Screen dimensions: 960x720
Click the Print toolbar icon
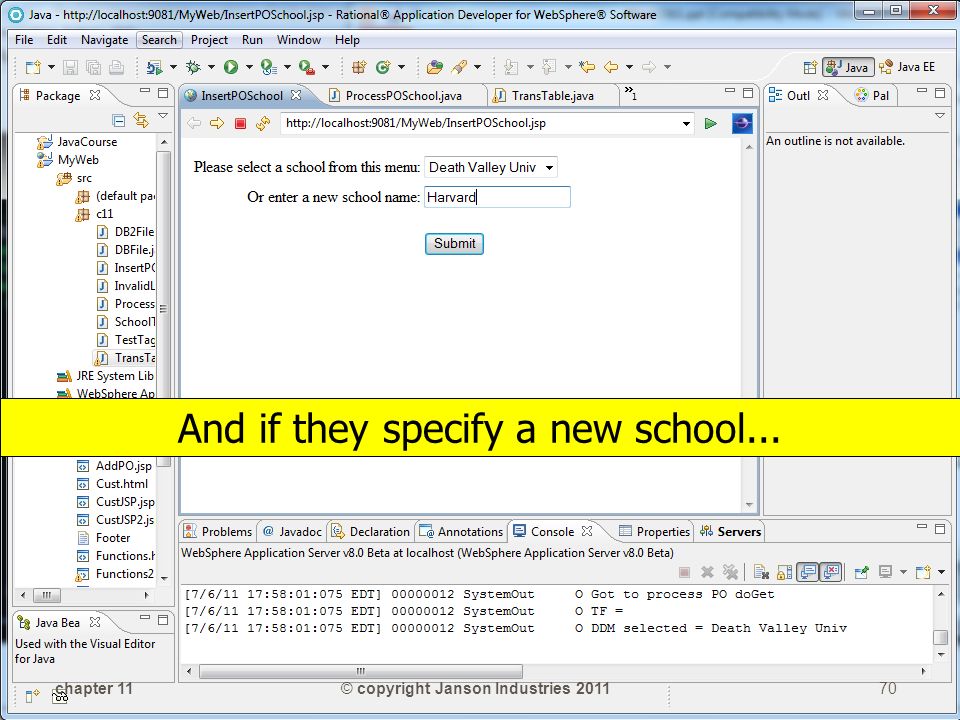pyautogui.click(x=116, y=67)
